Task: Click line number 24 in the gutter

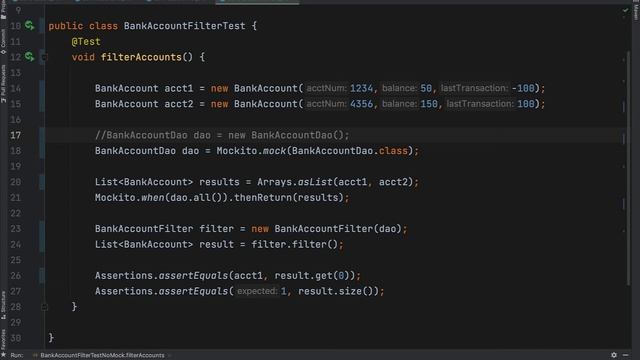Action: 16,244
